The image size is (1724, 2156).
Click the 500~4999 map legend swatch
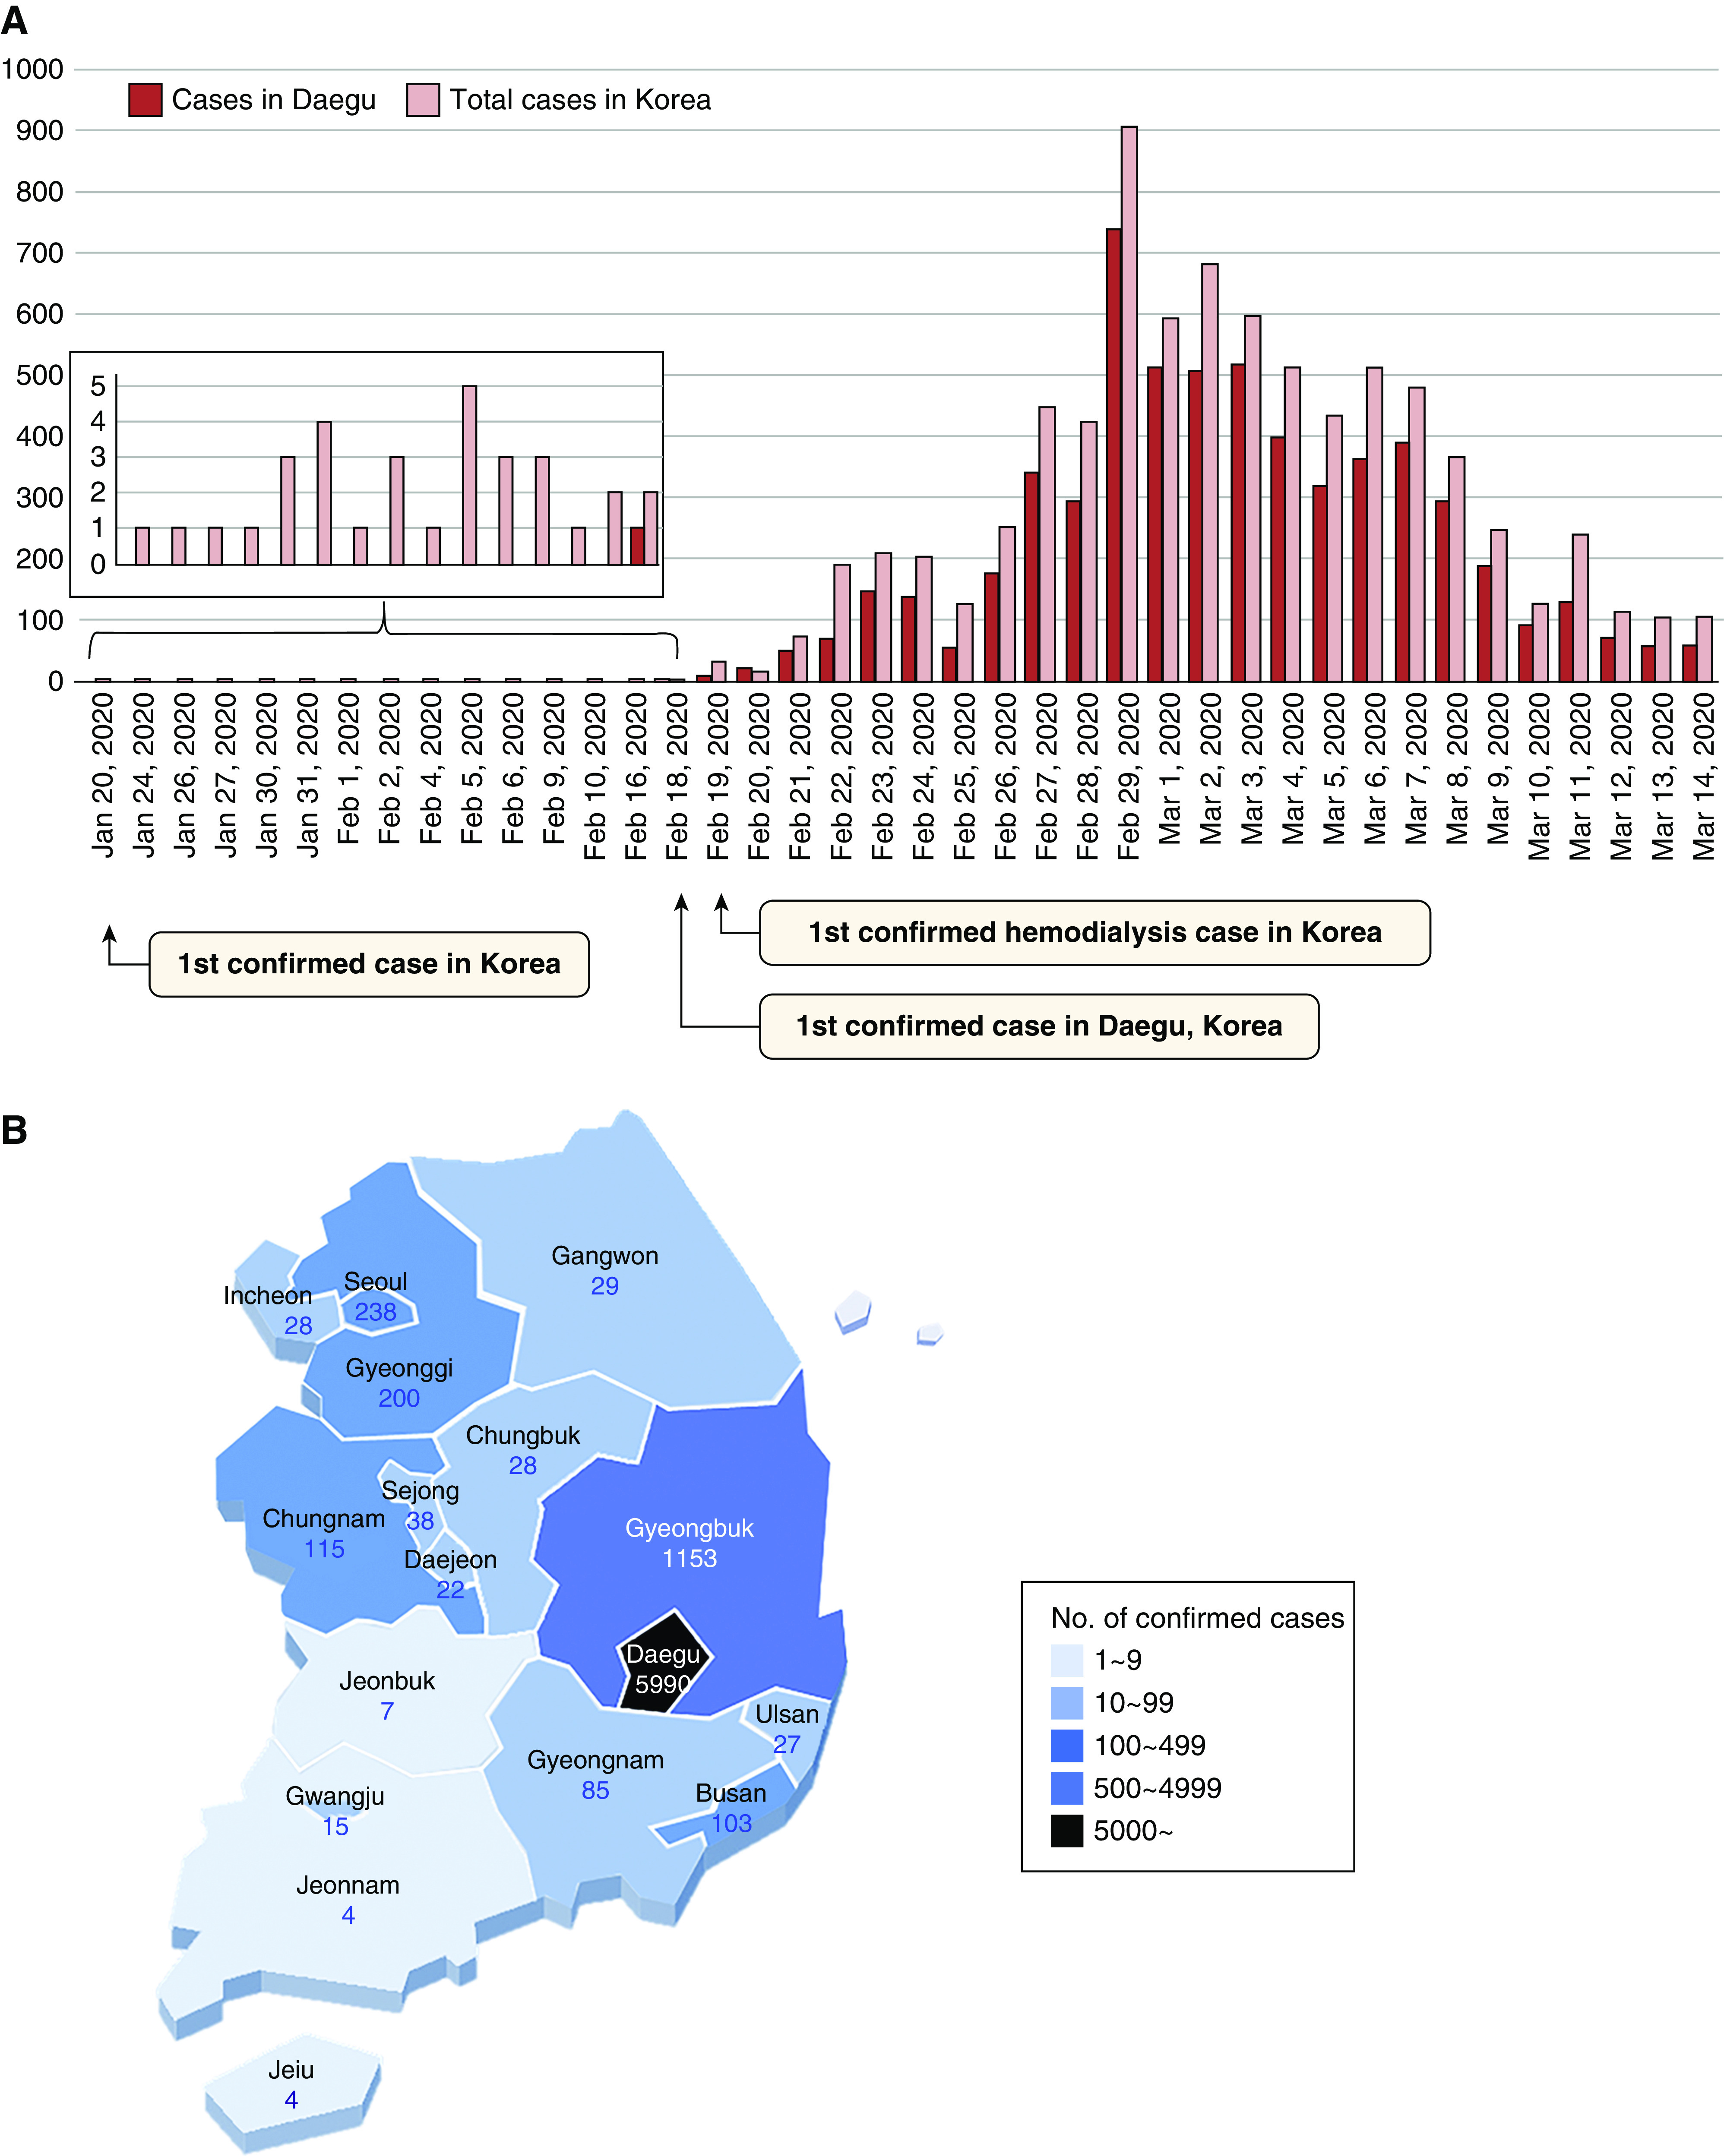[1067, 1788]
